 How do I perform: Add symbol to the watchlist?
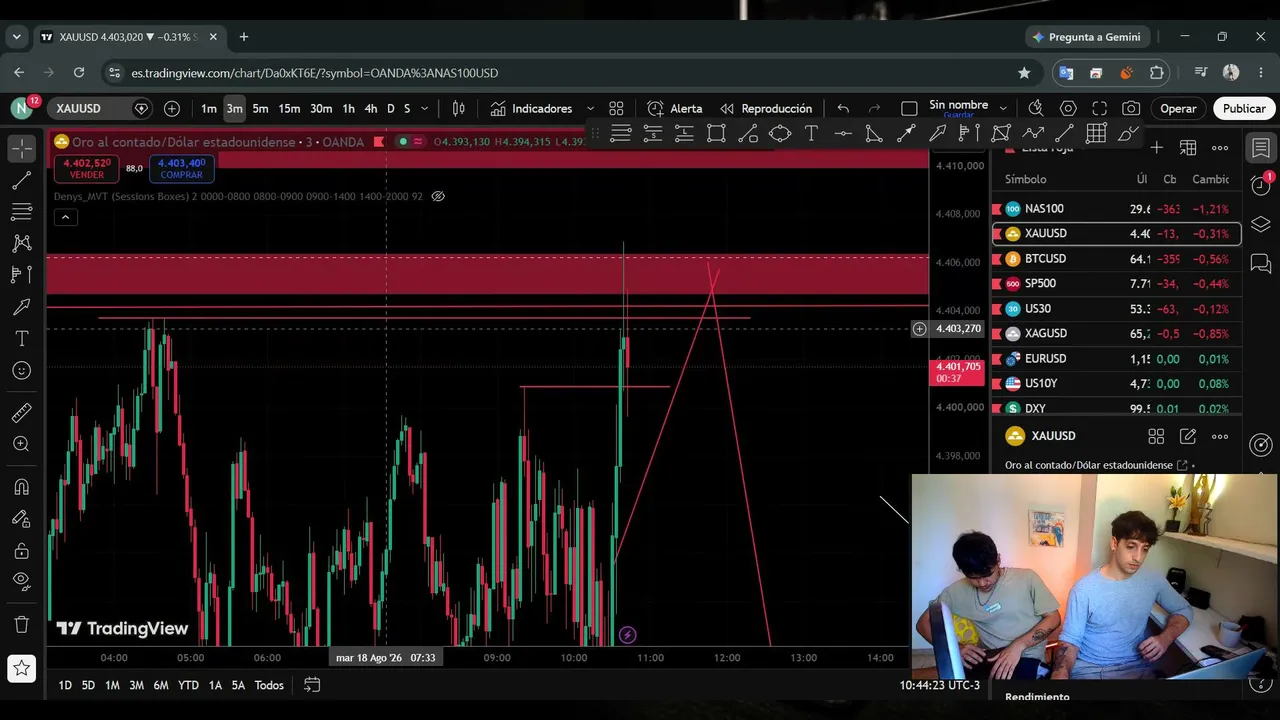pyautogui.click(x=1156, y=148)
